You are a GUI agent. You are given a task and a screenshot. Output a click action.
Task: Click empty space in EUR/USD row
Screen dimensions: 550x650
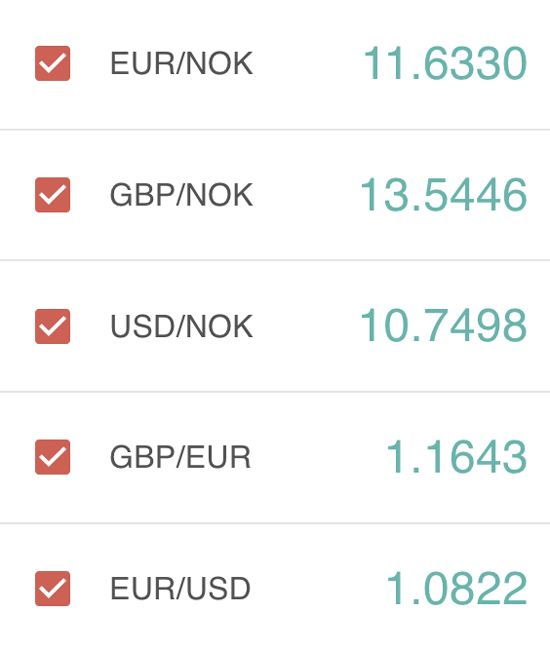[319, 588]
